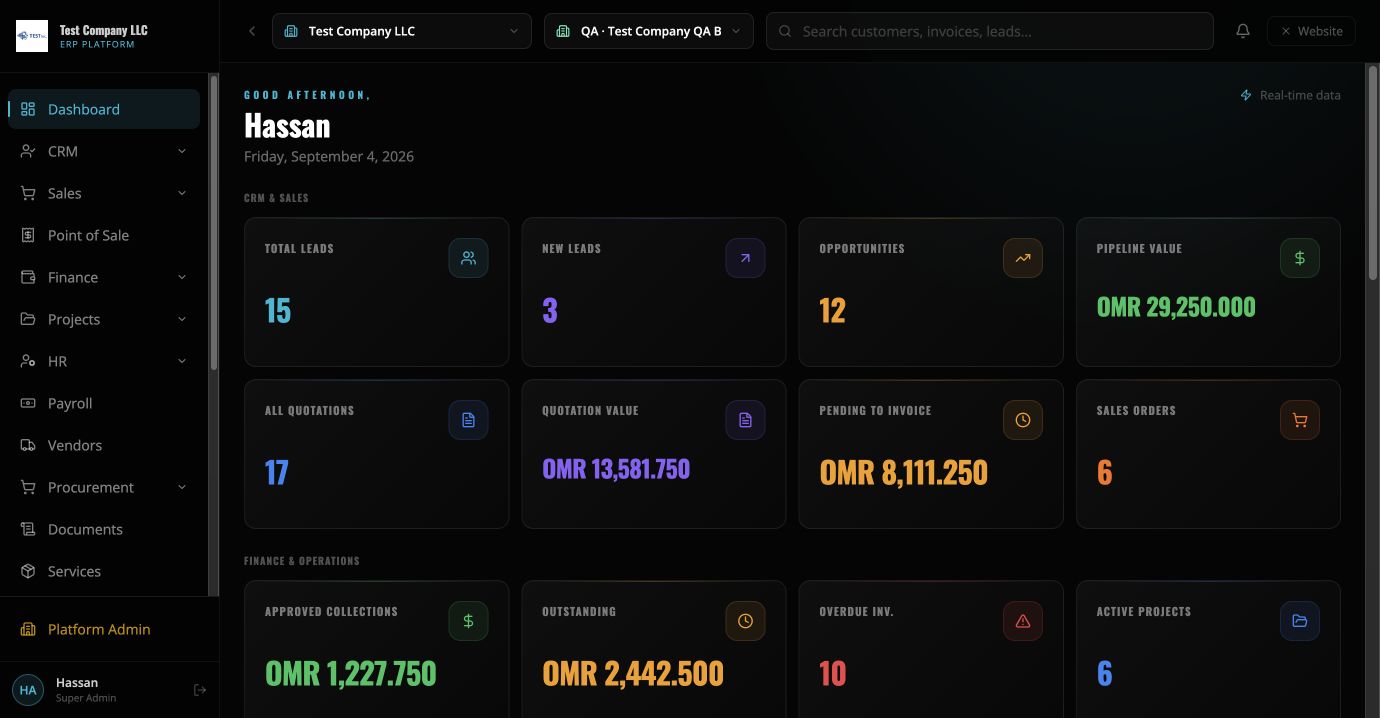Click the Pipeline Value dollar icon
This screenshot has height=718, width=1380.
[1300, 258]
